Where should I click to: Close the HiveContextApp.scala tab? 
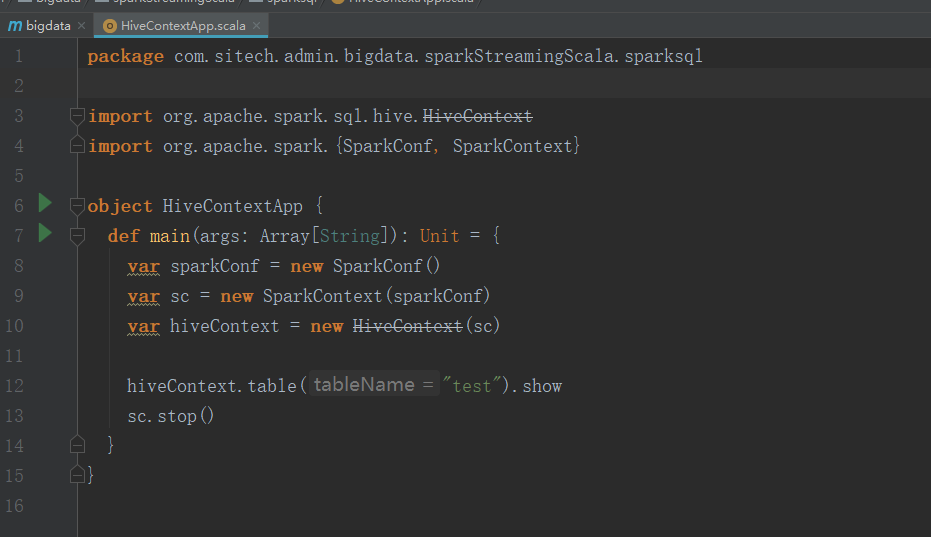click(256, 26)
